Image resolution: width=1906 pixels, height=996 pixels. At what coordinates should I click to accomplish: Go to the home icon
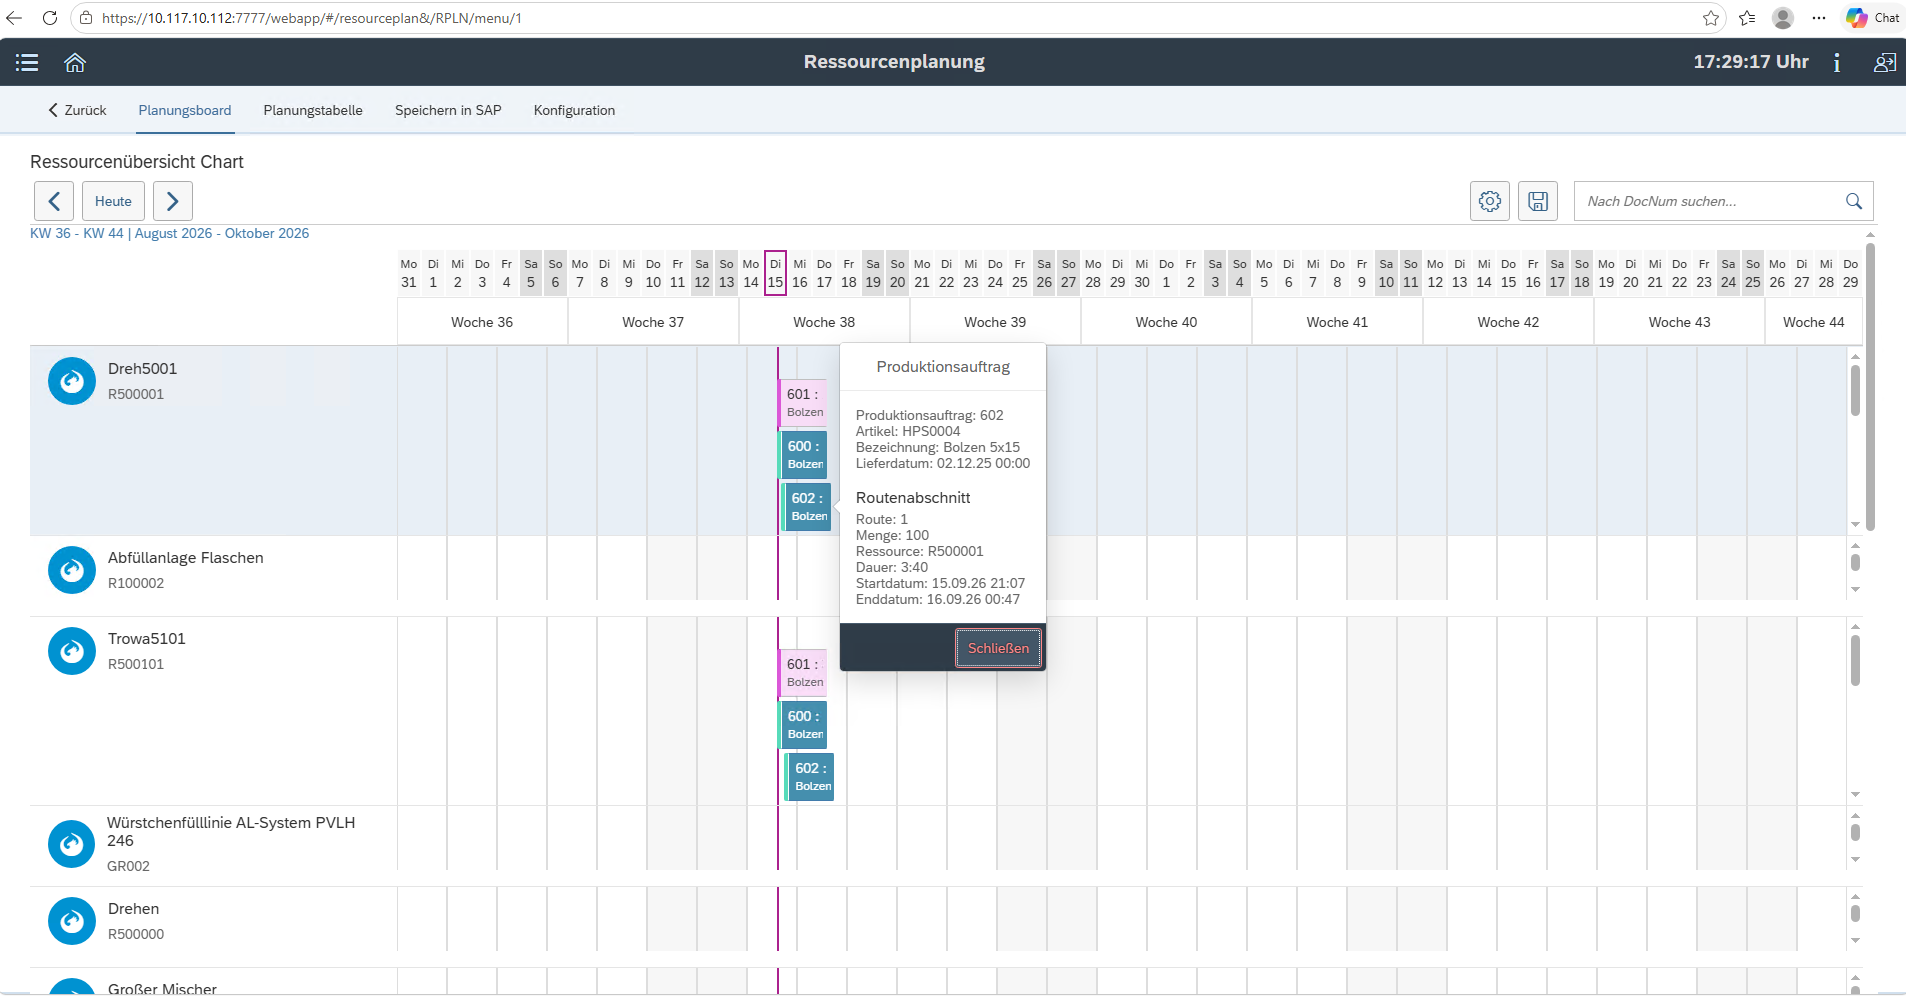coord(75,62)
